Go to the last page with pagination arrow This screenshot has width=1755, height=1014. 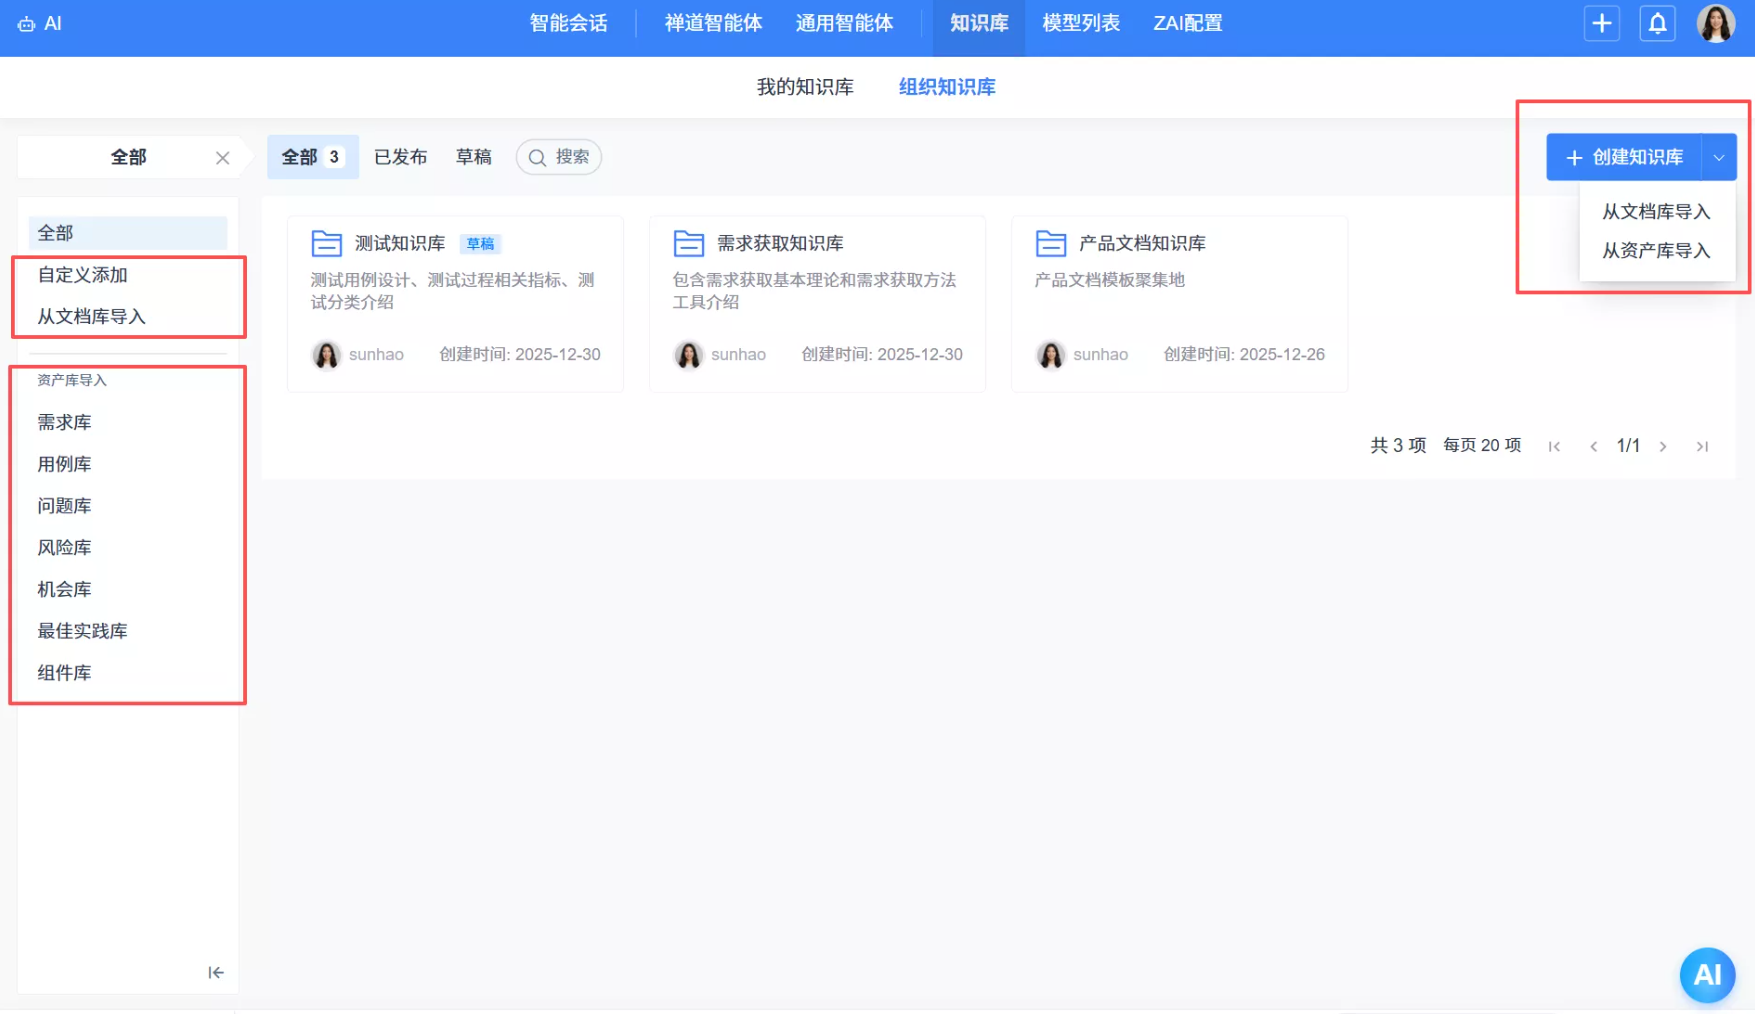tap(1702, 446)
